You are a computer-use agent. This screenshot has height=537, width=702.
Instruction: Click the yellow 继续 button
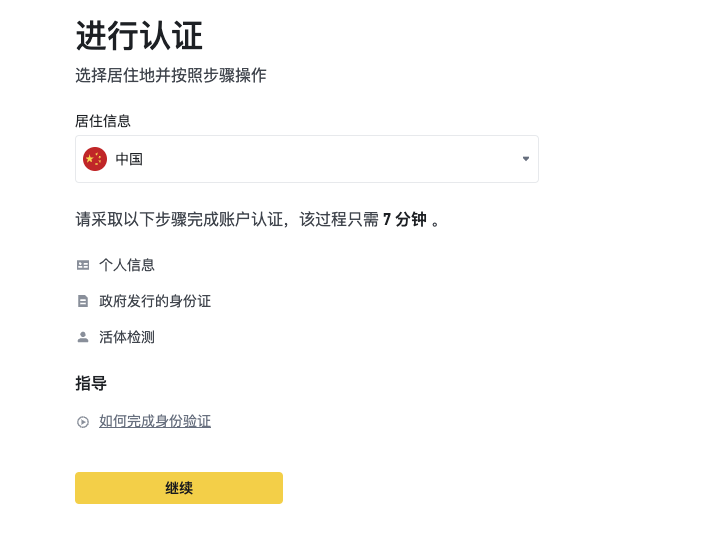coord(179,488)
